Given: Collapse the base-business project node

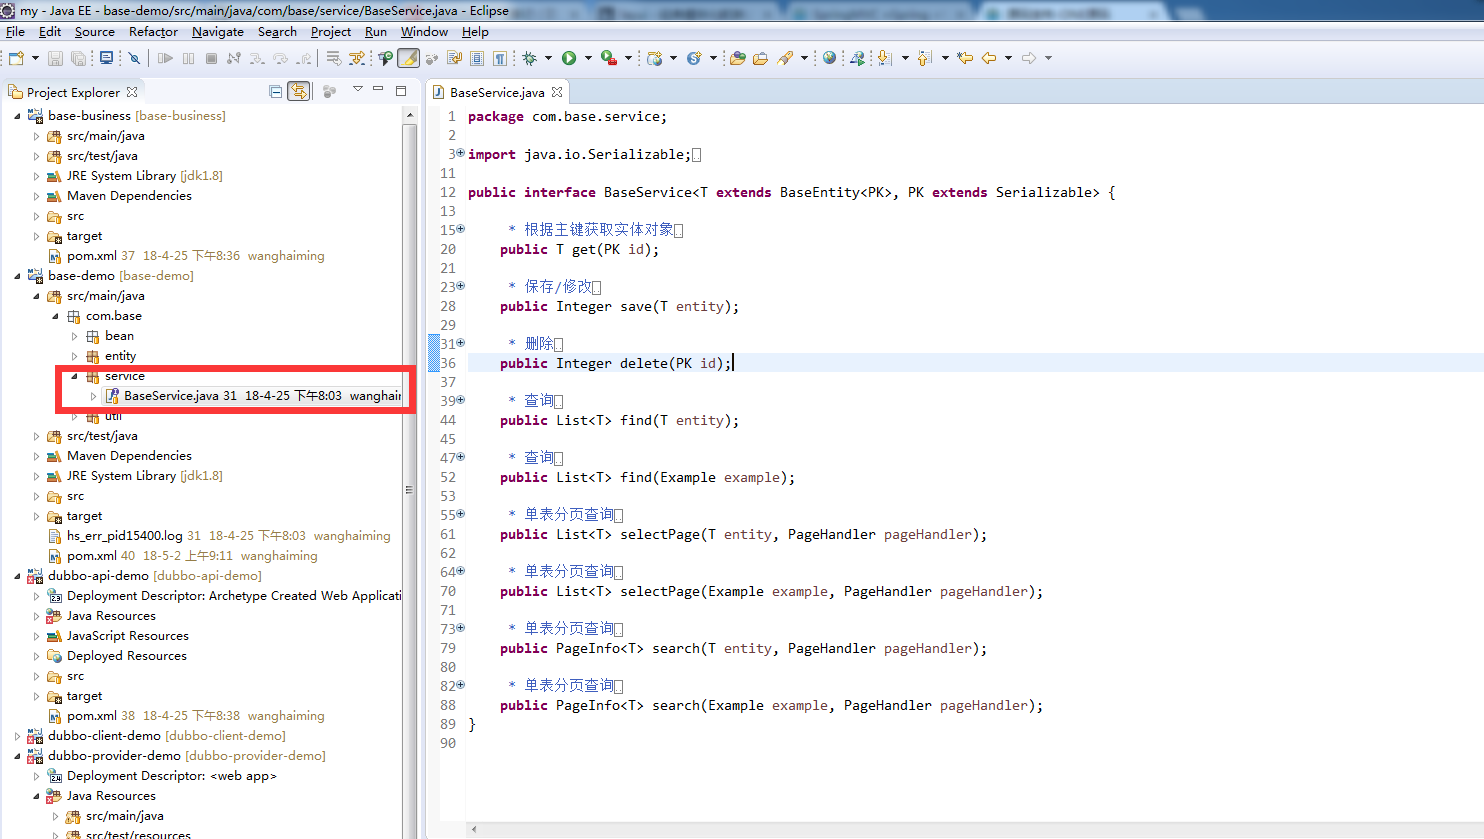Looking at the screenshot, I should tap(18, 116).
